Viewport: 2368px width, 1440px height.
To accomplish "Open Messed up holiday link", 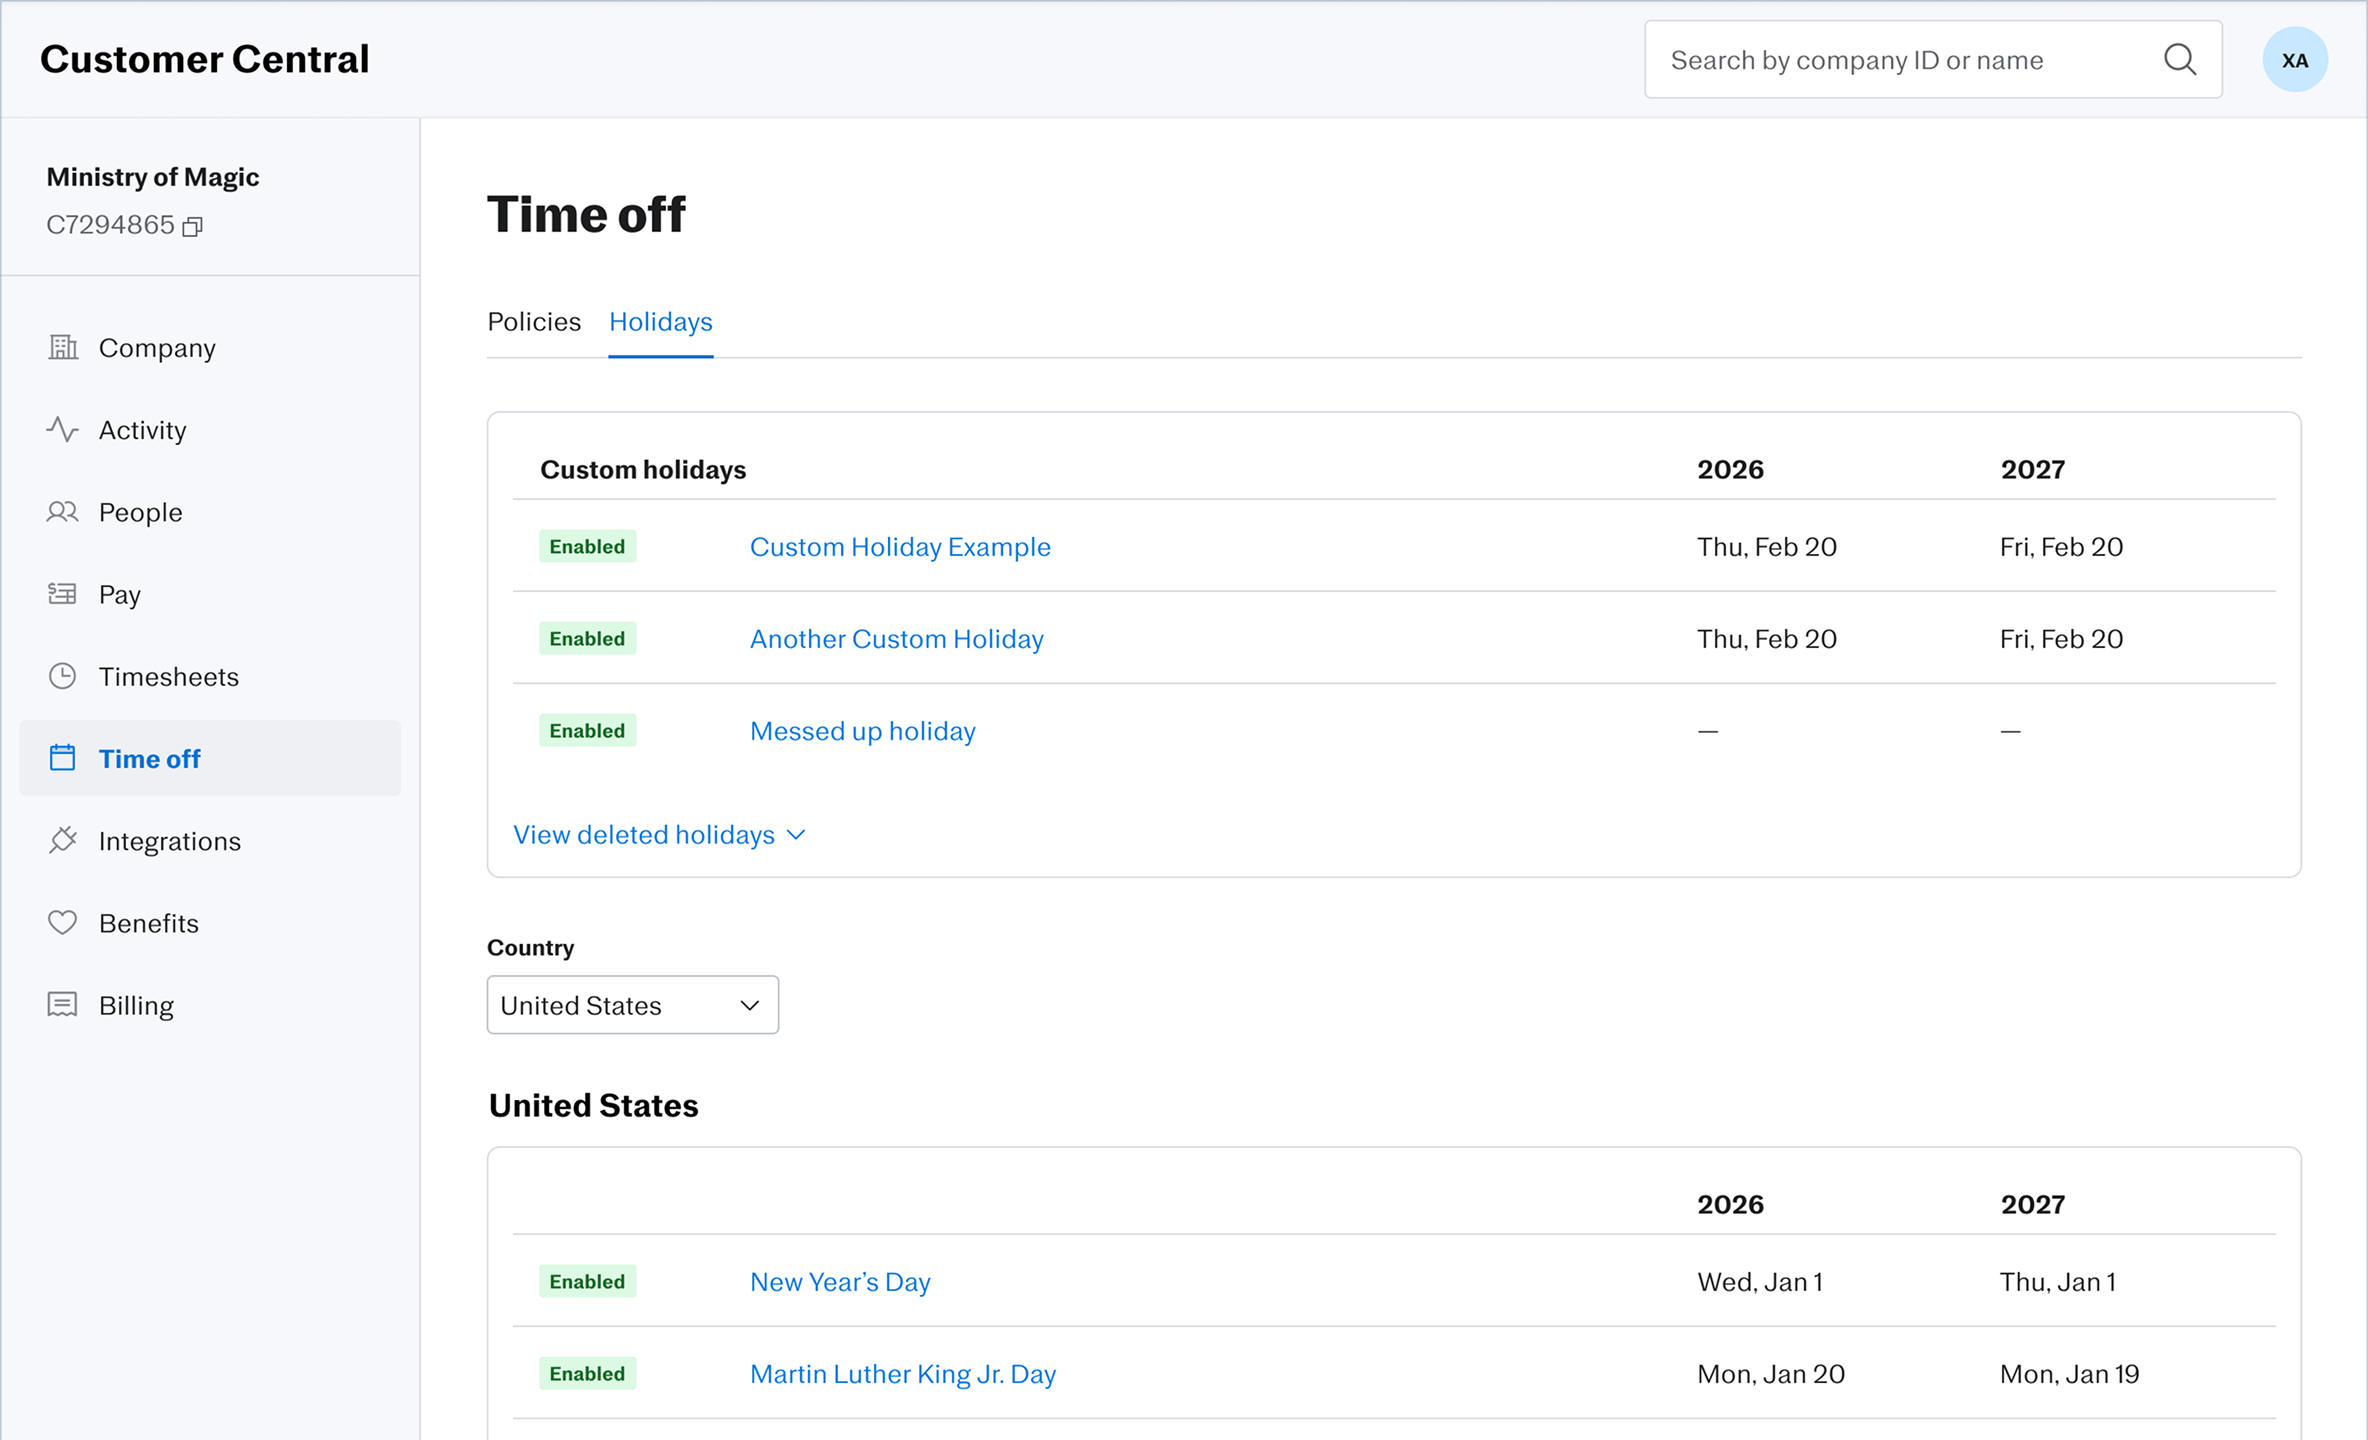I will point(863,731).
